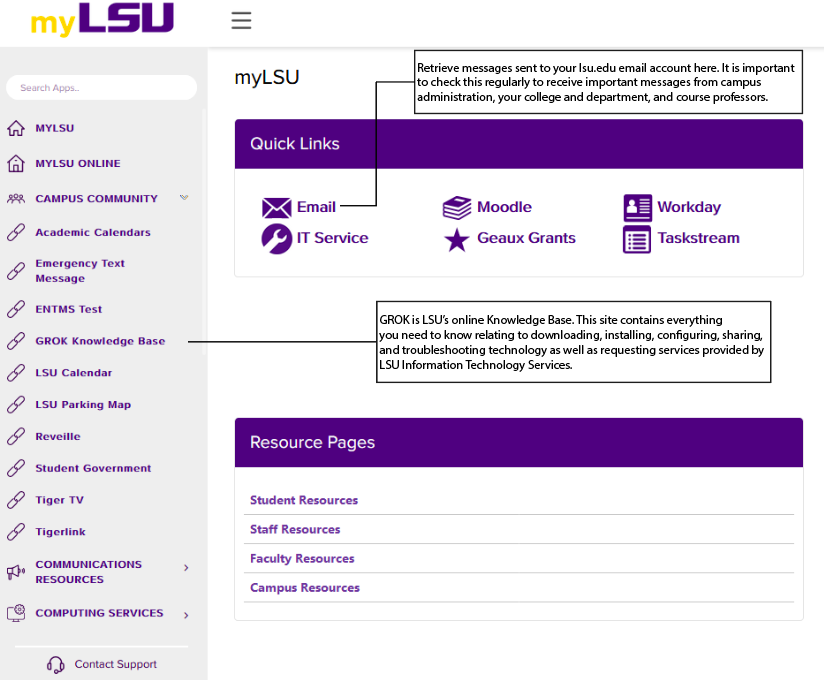
Task: Open the Moodle quick link
Action: (x=504, y=207)
